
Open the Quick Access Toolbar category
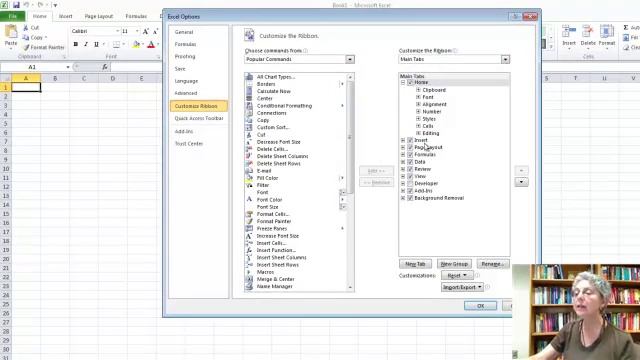[199, 118]
